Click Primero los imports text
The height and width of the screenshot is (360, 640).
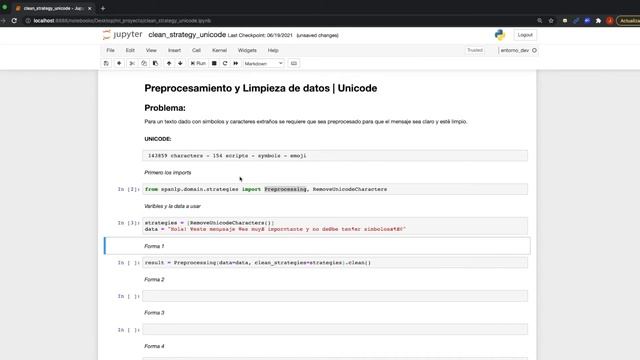coord(168,173)
